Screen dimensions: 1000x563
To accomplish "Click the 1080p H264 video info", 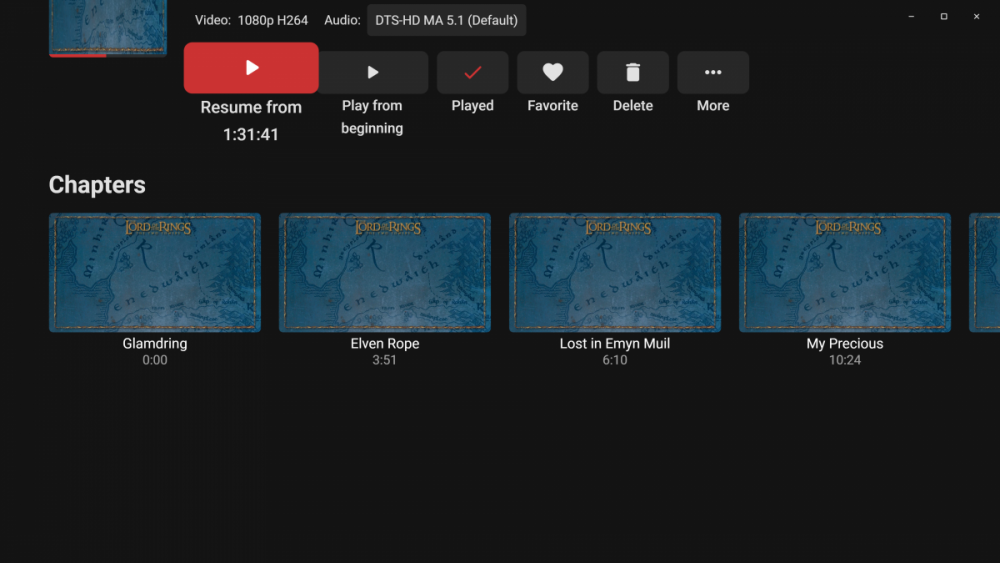I will (273, 20).
